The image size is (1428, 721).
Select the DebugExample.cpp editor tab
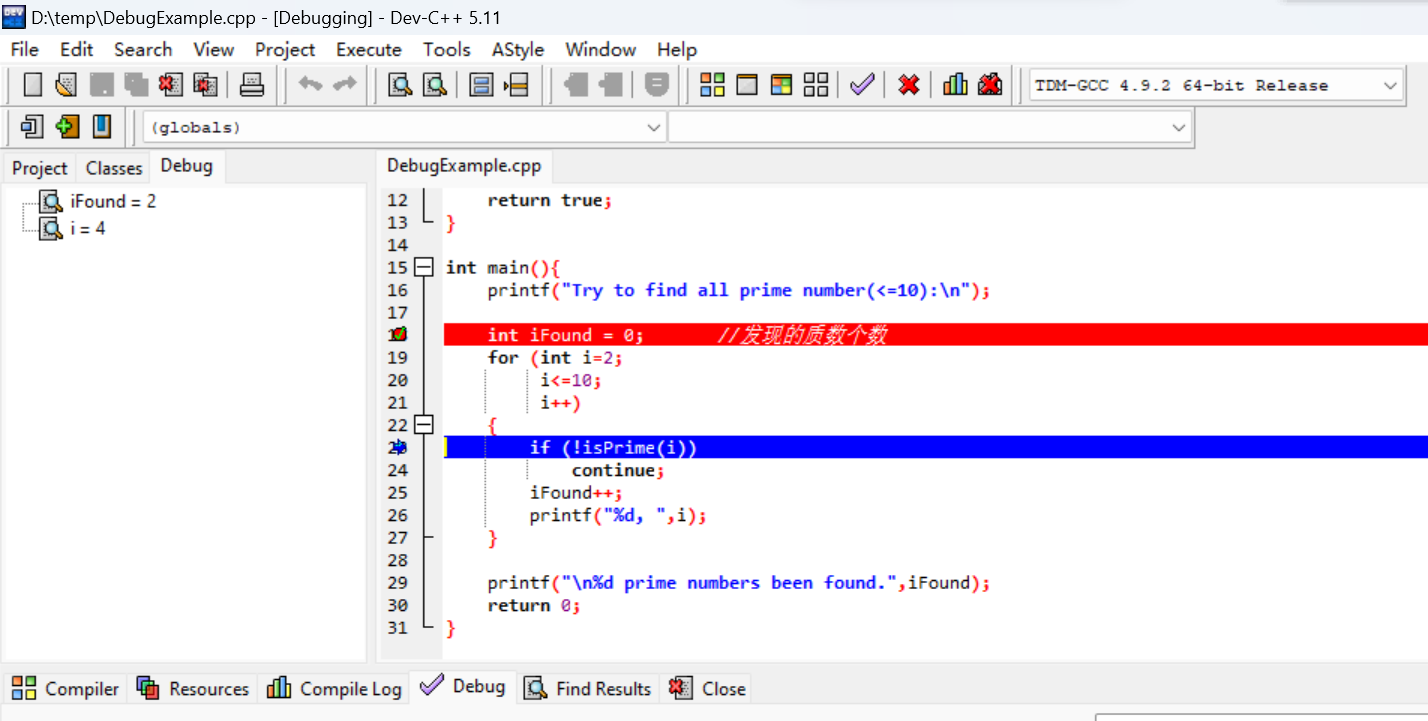coord(464,166)
